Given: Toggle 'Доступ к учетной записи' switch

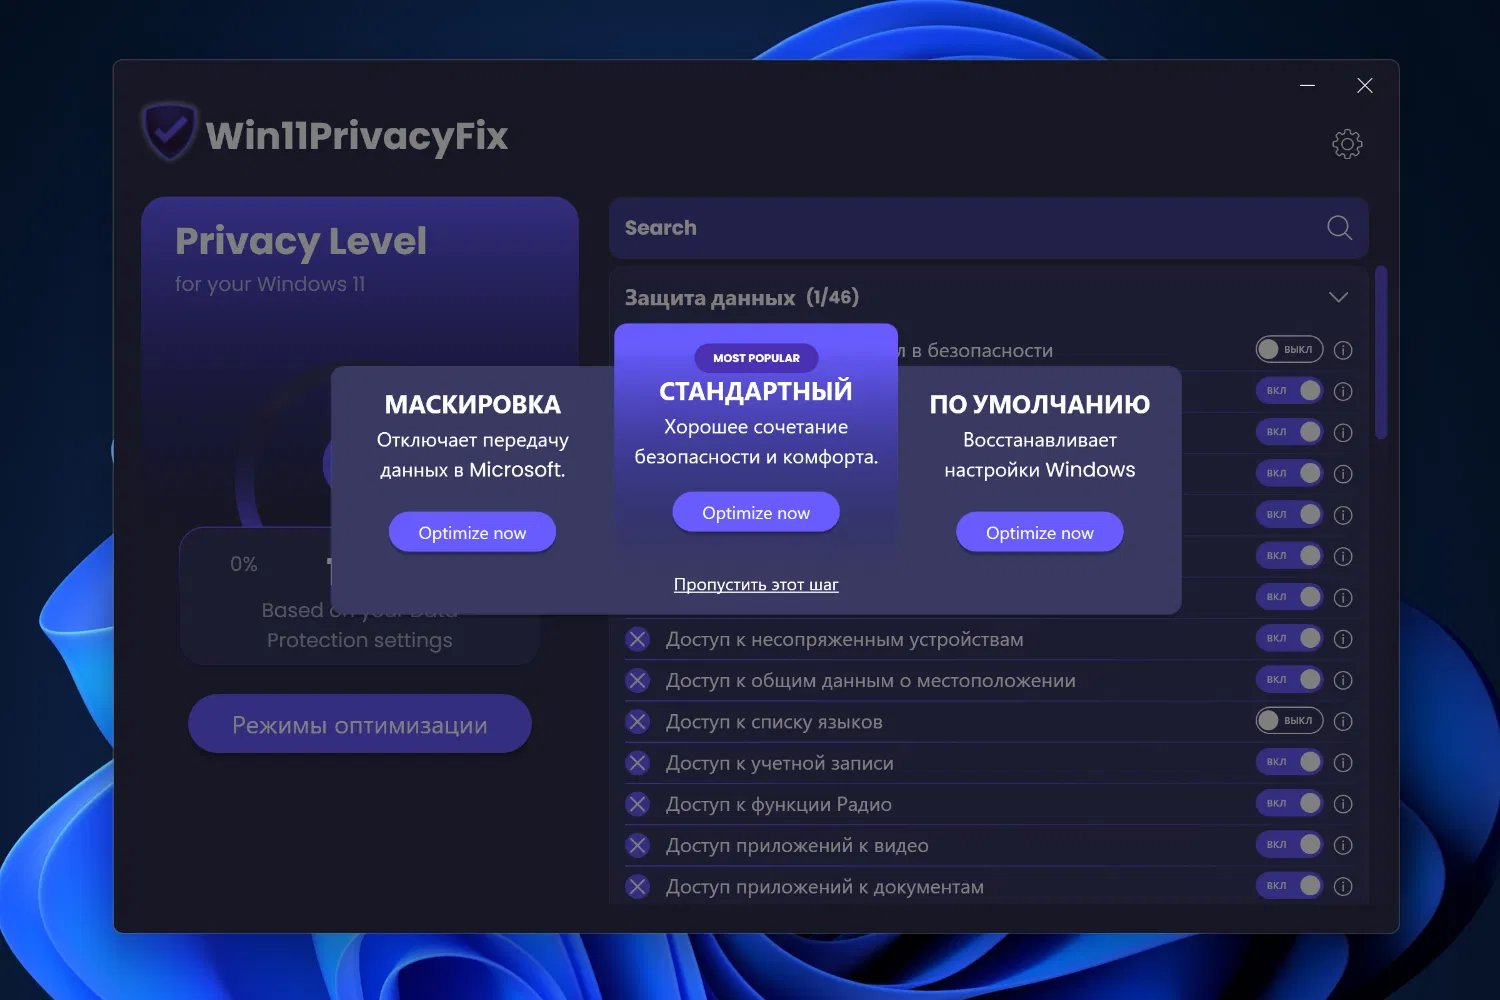Looking at the screenshot, I should [x=1289, y=762].
